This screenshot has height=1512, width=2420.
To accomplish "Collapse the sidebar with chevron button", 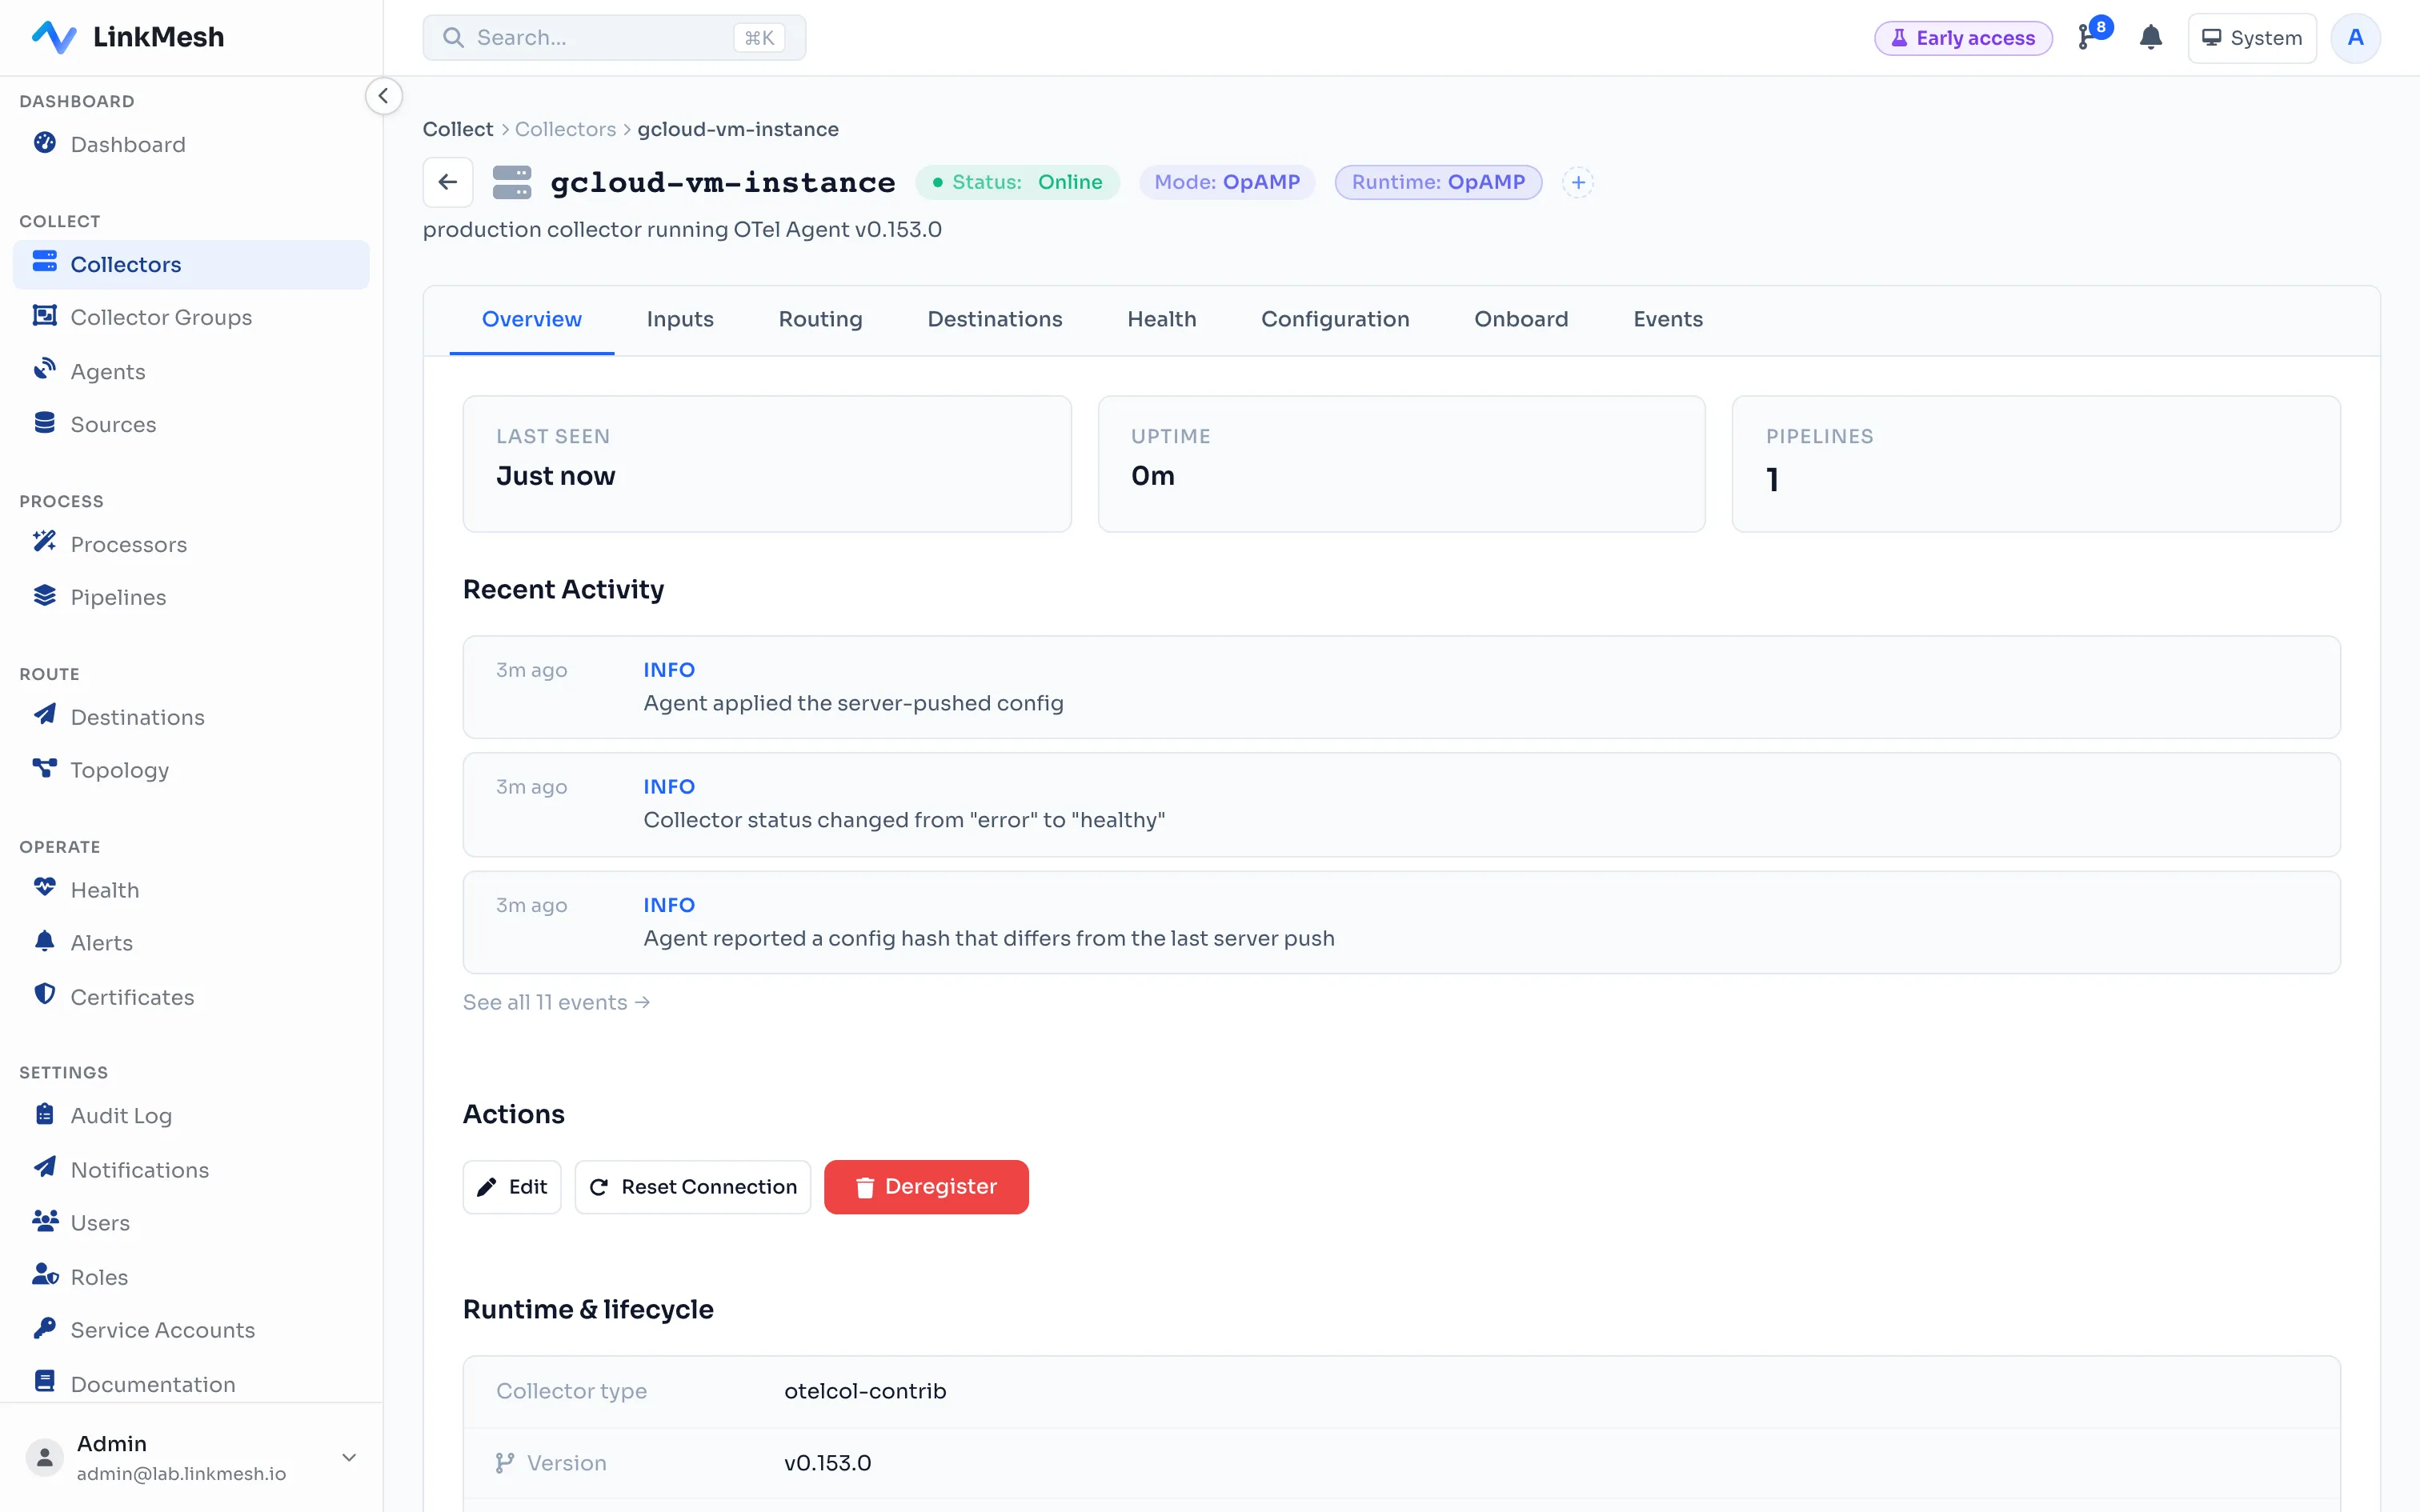I will click(383, 96).
